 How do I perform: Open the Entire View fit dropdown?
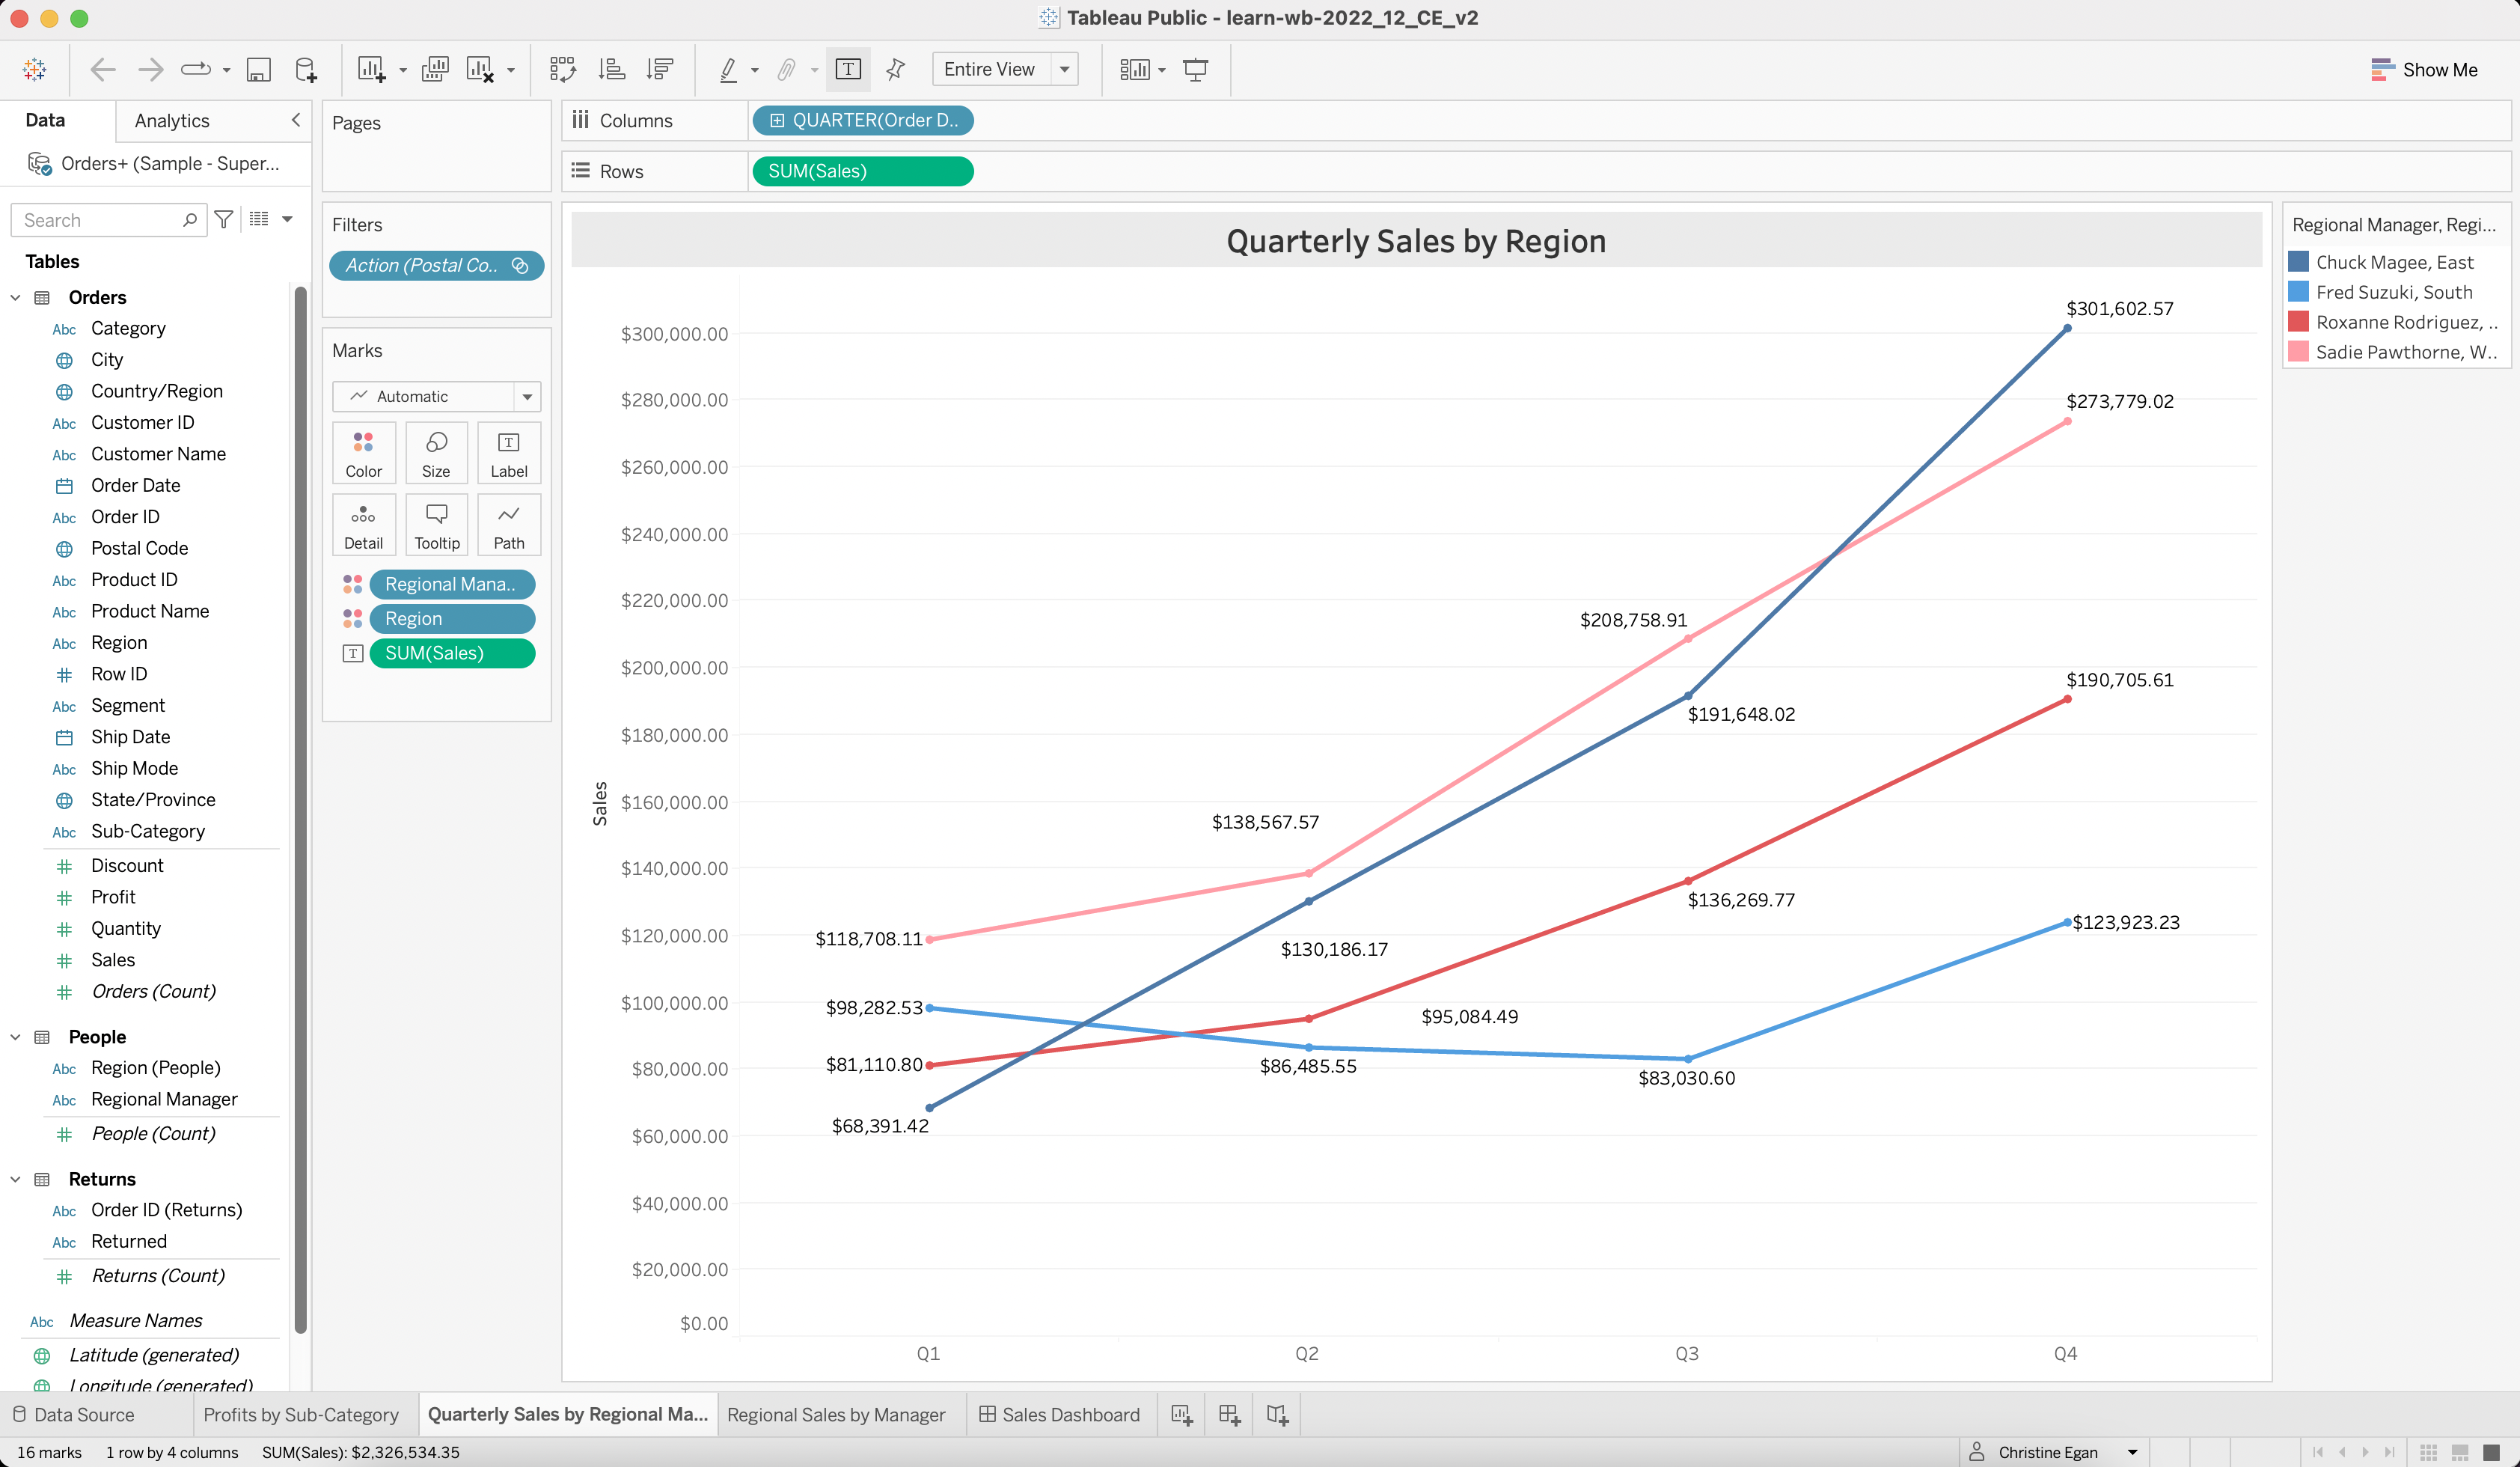1065,69
